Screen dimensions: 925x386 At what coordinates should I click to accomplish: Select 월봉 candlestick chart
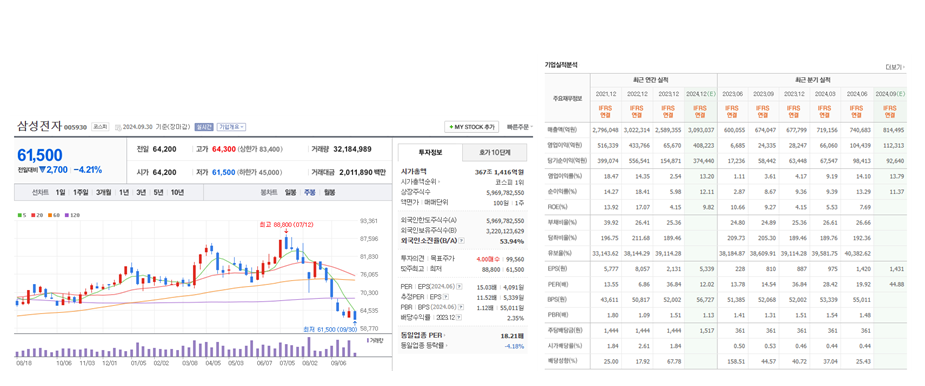329,192
